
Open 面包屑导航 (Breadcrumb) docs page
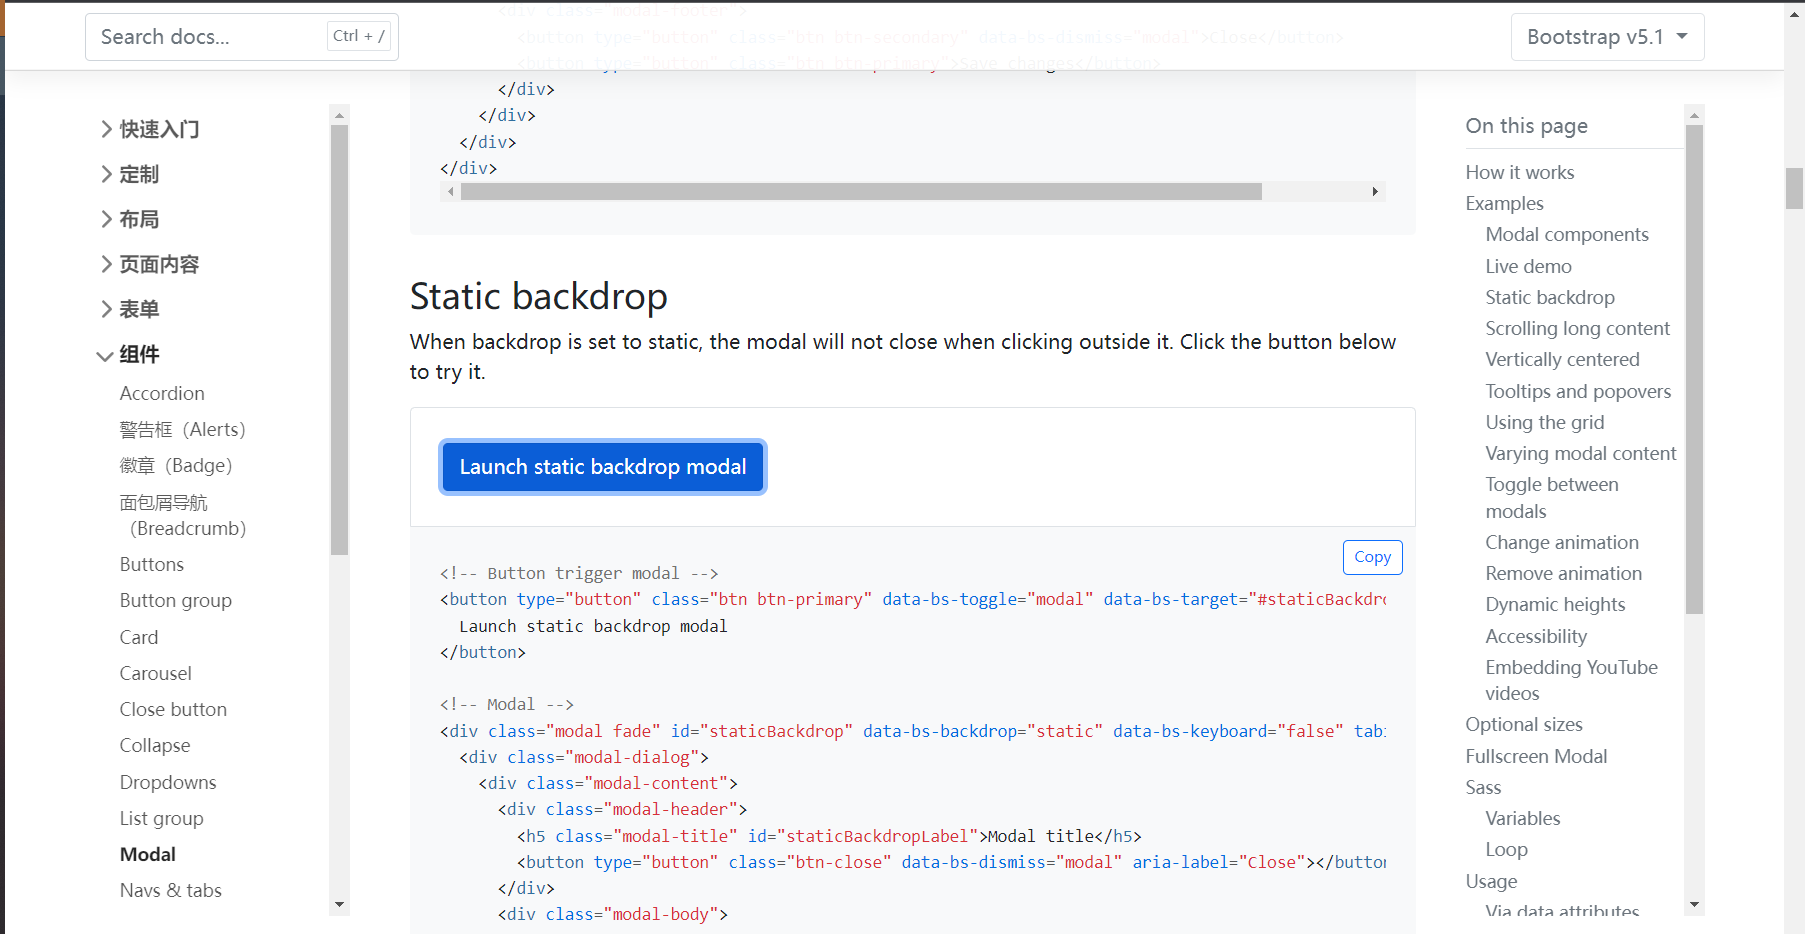[183, 515]
